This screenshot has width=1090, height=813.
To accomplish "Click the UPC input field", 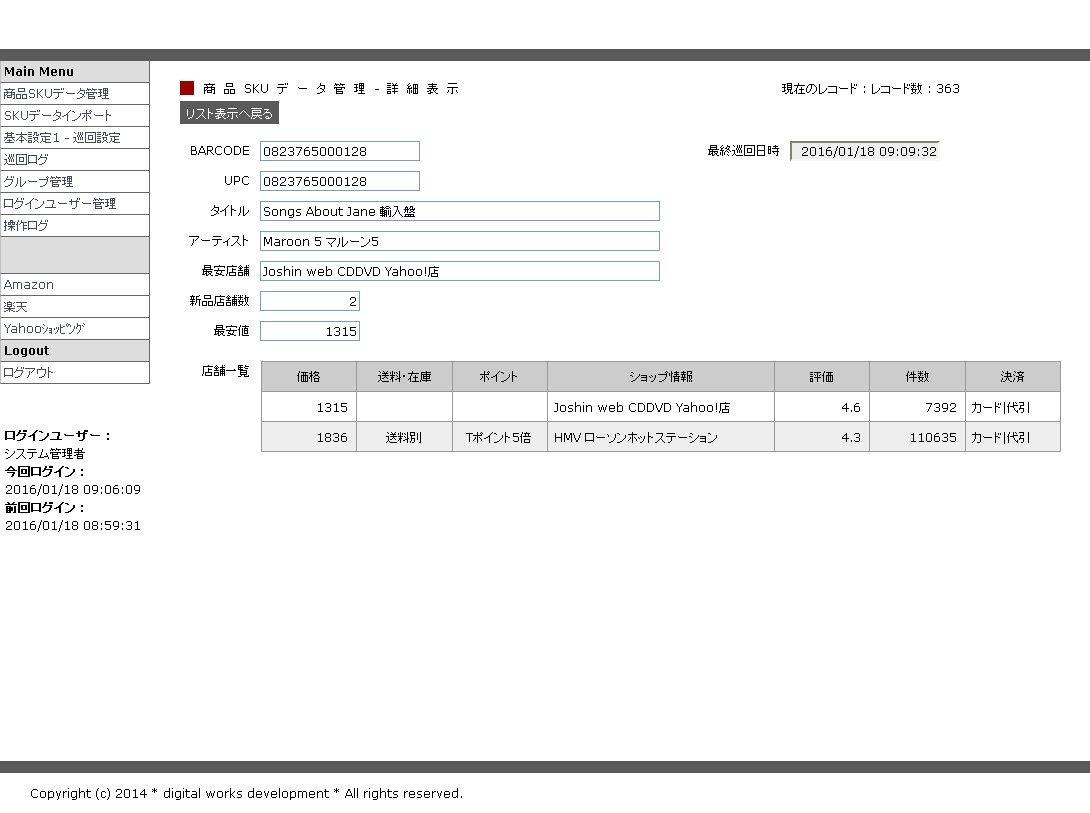I will point(340,181).
